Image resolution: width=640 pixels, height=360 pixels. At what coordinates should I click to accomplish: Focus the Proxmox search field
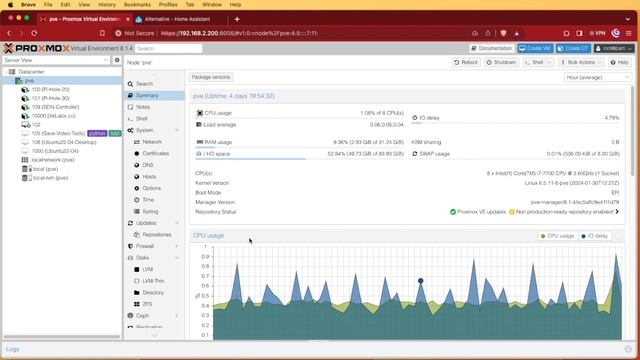(x=169, y=49)
